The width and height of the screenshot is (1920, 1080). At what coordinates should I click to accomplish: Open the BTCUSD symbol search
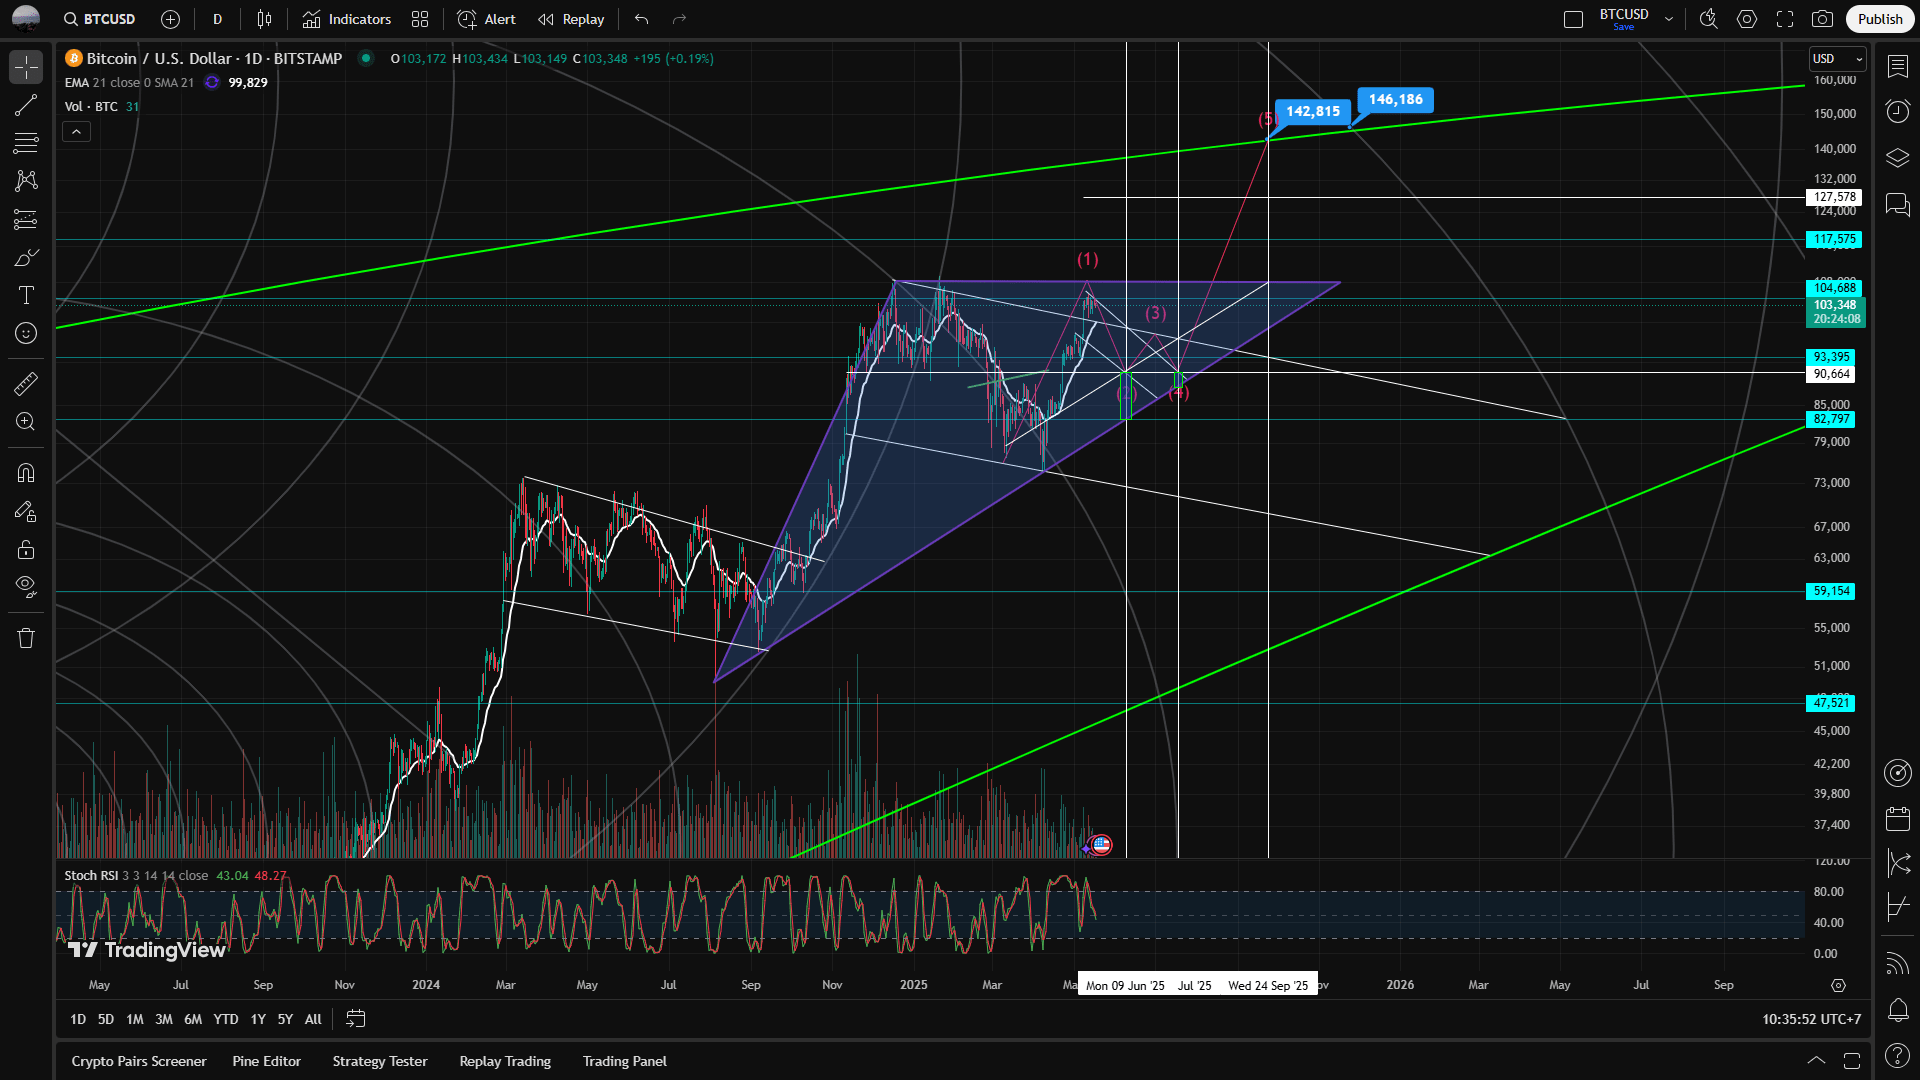point(98,19)
